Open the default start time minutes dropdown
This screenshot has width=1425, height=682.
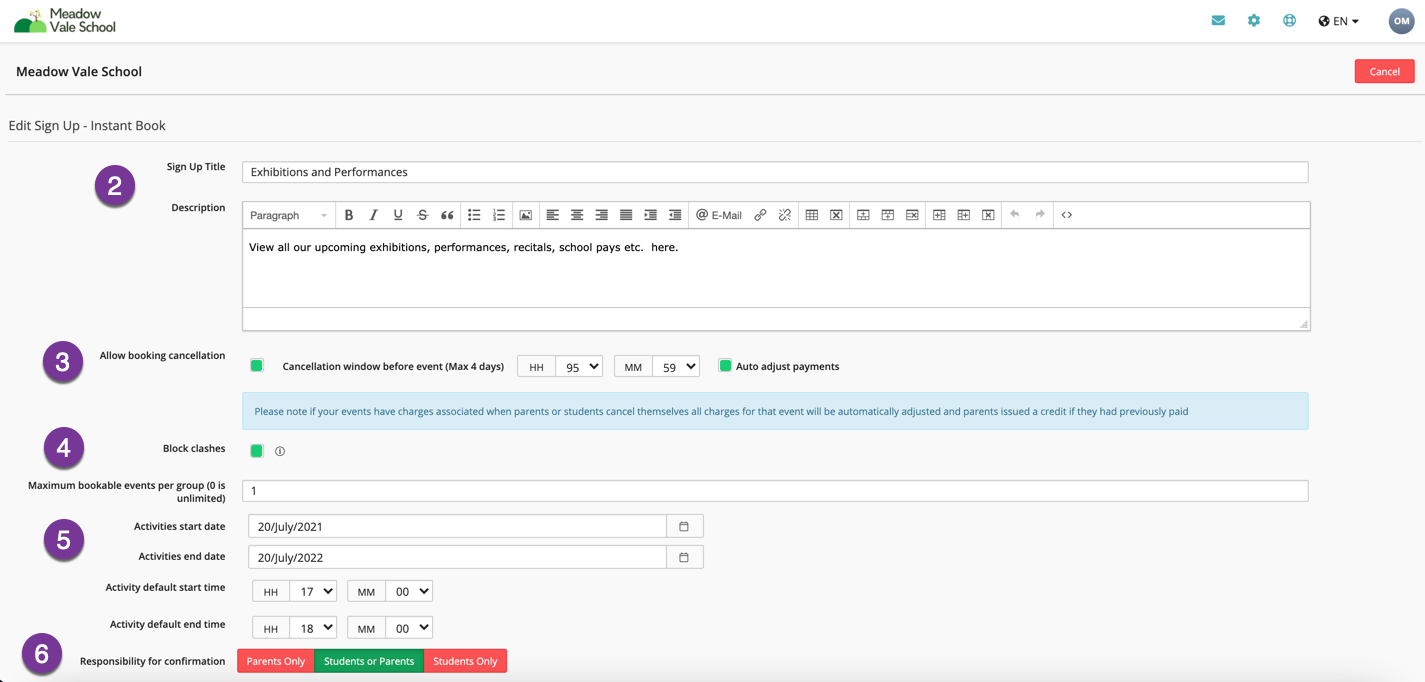point(409,592)
